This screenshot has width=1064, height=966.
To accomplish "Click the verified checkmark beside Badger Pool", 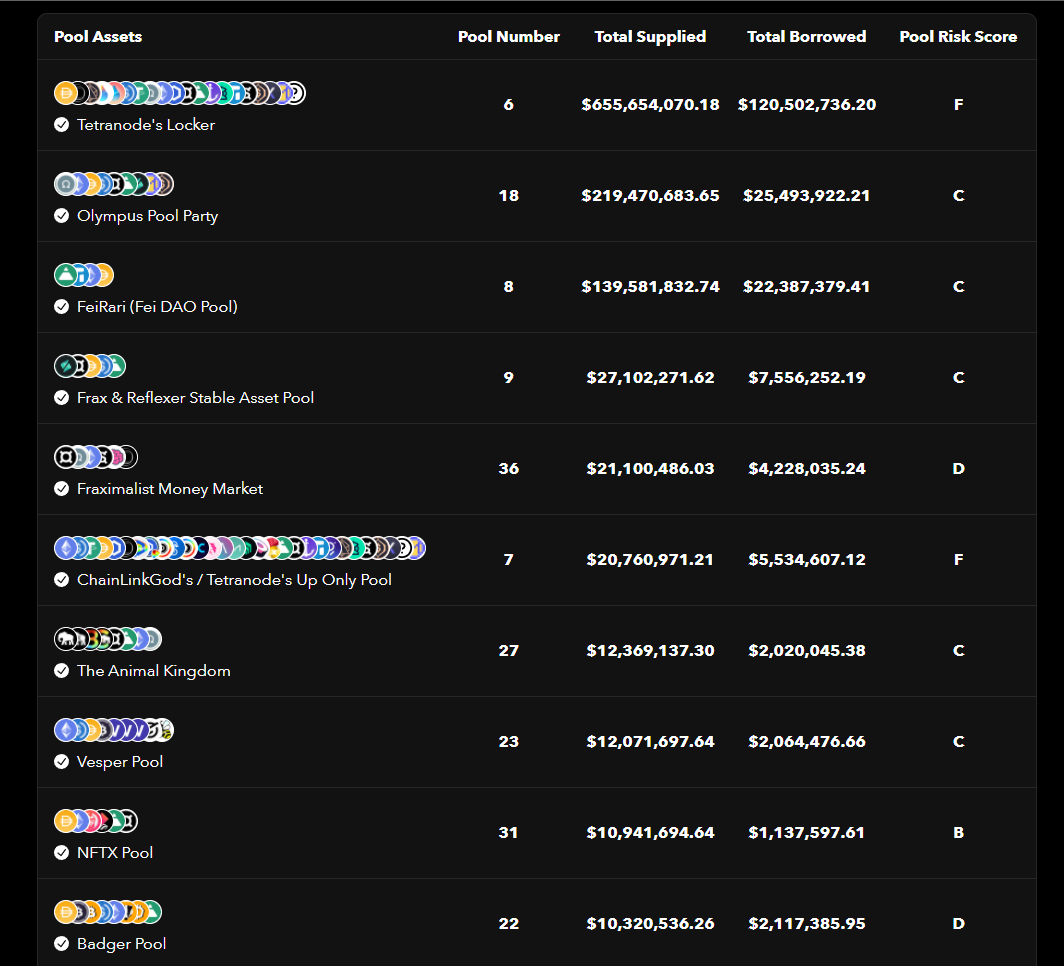I will tap(62, 944).
